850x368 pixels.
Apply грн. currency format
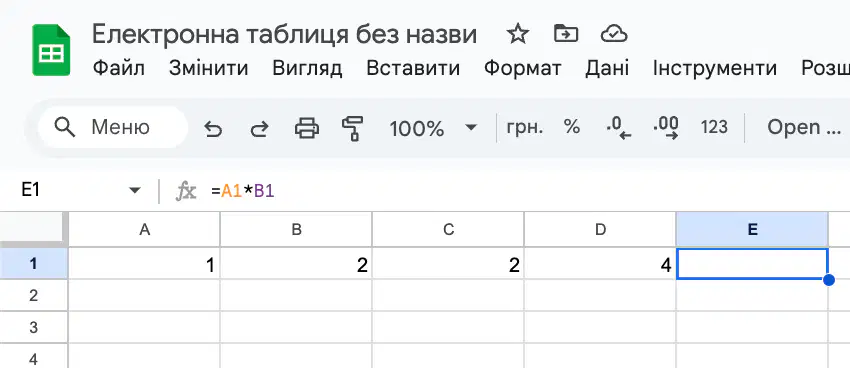524,128
